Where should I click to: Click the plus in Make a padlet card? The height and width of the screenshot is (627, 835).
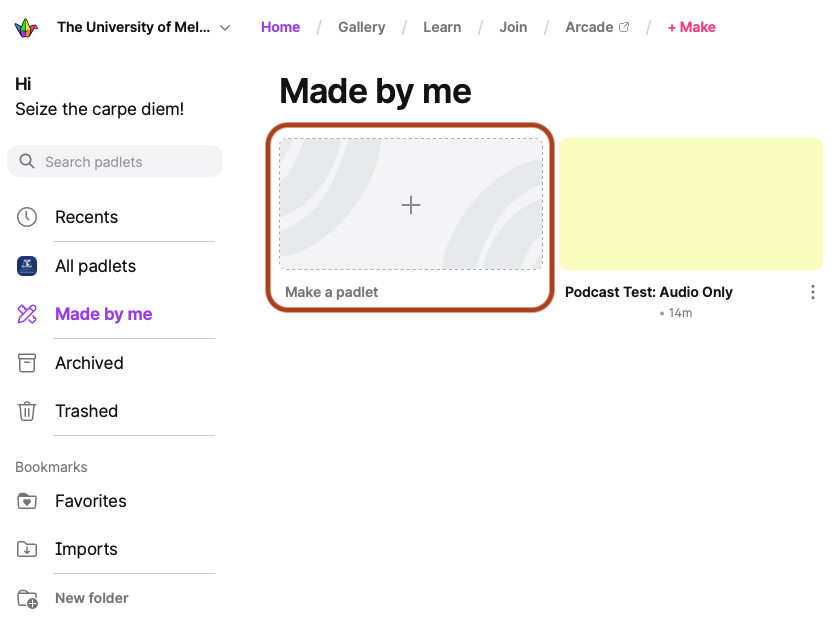(x=411, y=205)
